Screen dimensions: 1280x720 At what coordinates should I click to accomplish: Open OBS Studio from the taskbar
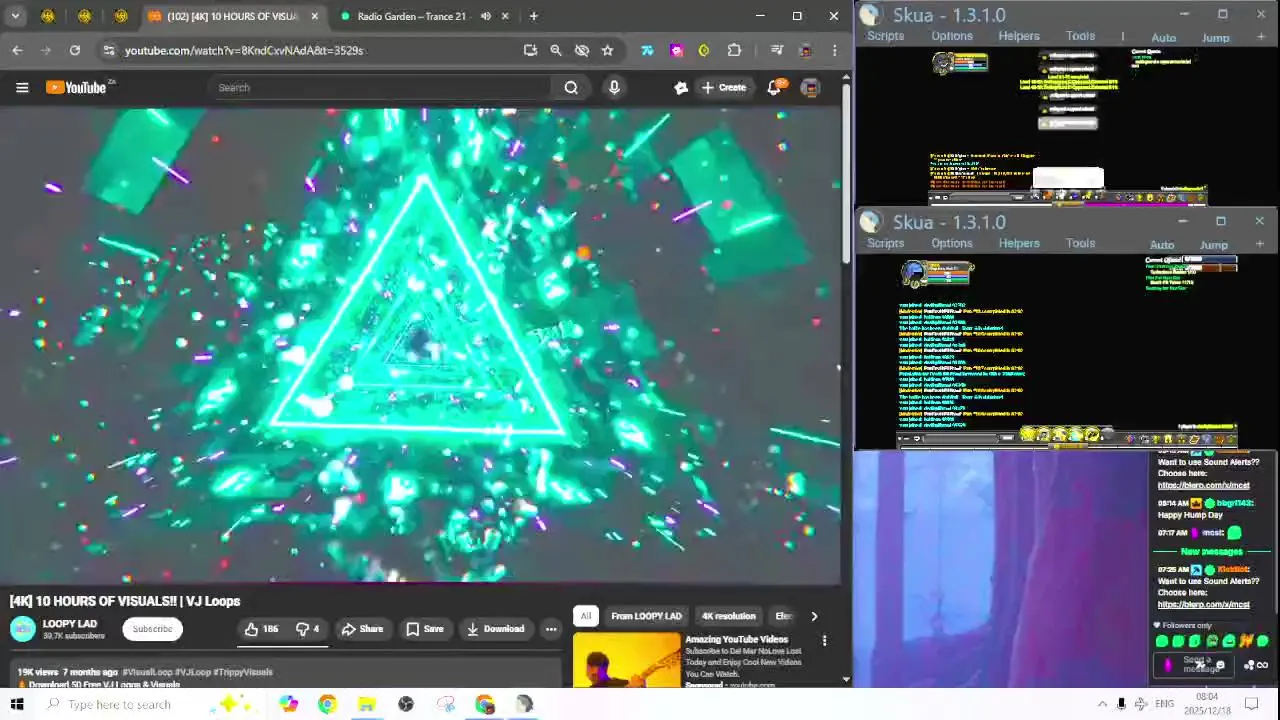point(405,704)
